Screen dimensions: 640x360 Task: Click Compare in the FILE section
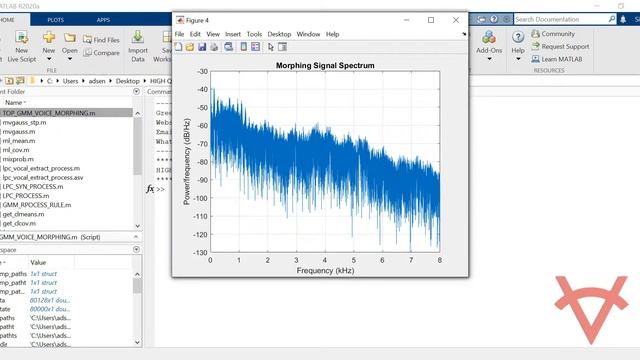101,53
